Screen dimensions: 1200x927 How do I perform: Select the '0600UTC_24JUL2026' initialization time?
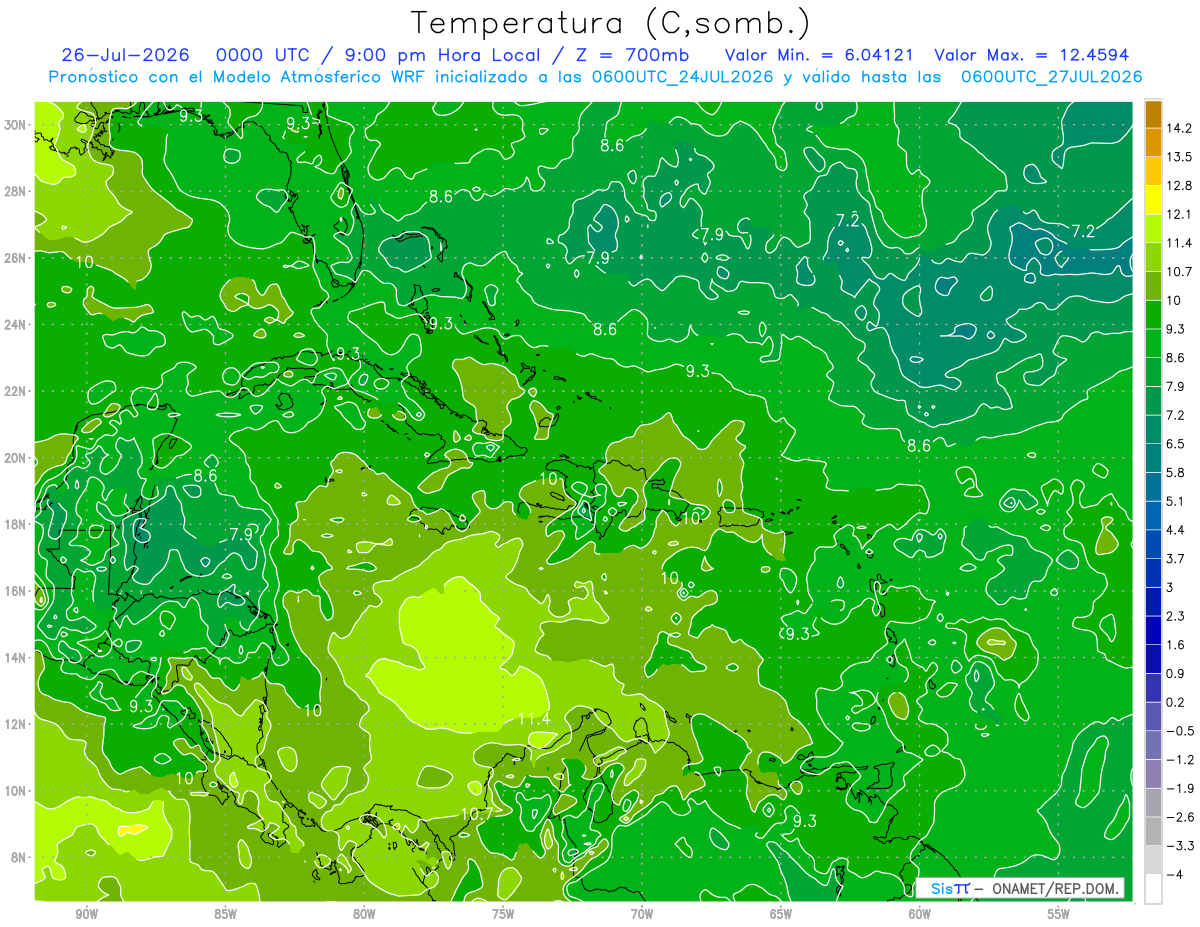tap(679, 77)
